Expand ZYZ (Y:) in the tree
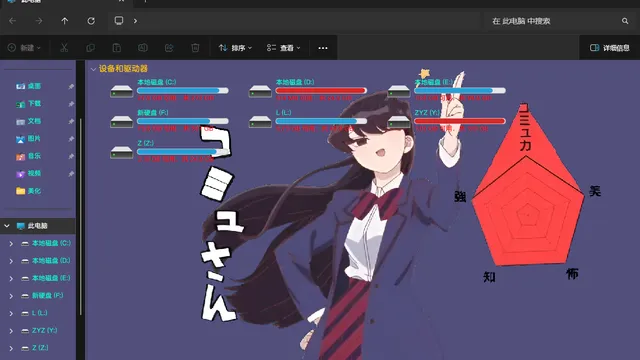 (x=11, y=331)
